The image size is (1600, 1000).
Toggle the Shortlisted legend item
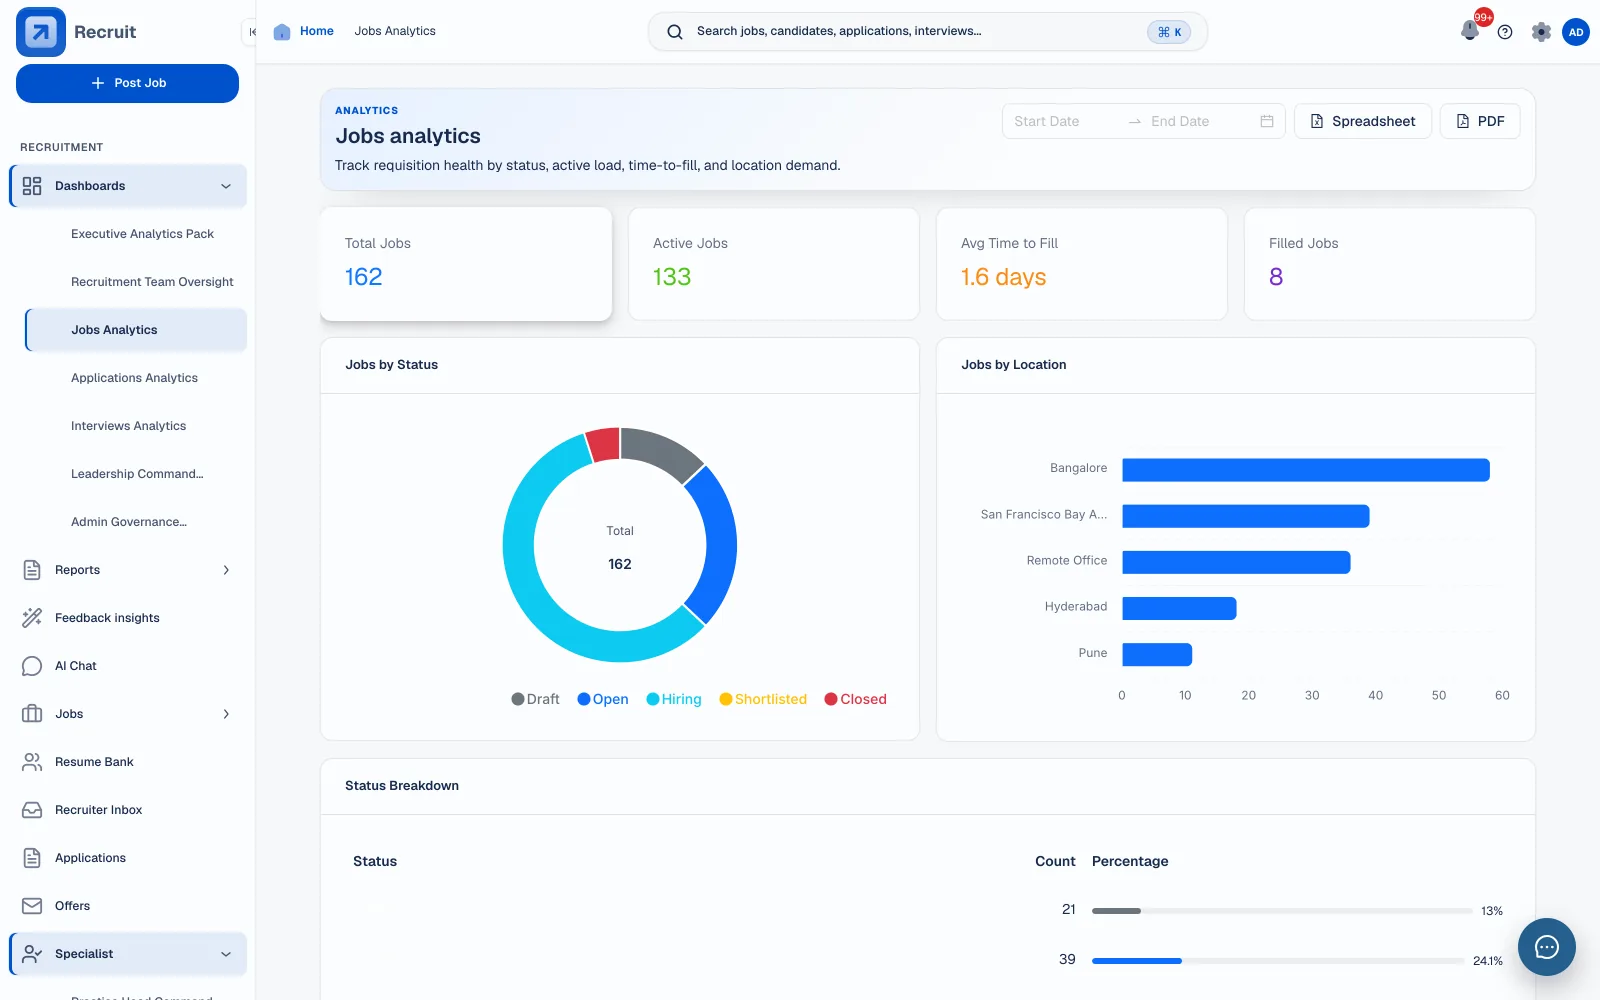pos(763,699)
